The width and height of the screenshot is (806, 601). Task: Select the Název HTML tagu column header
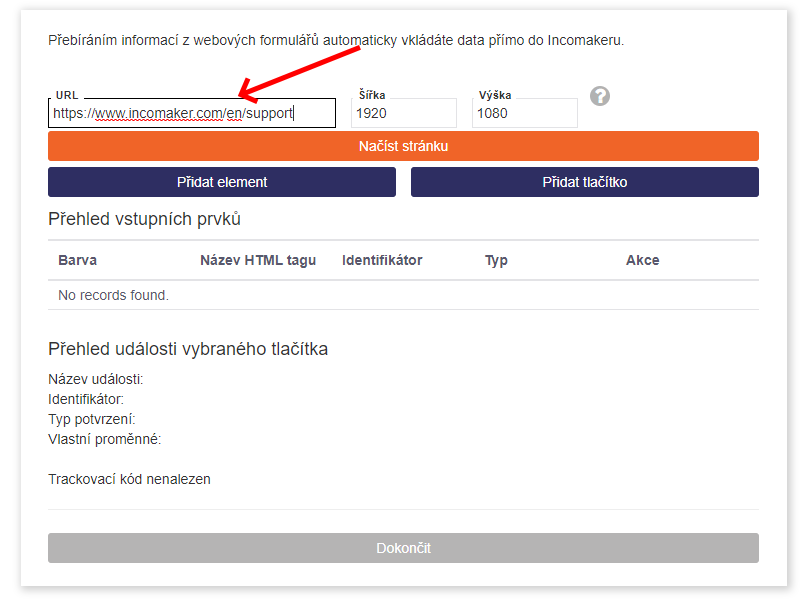pyautogui.click(x=258, y=260)
